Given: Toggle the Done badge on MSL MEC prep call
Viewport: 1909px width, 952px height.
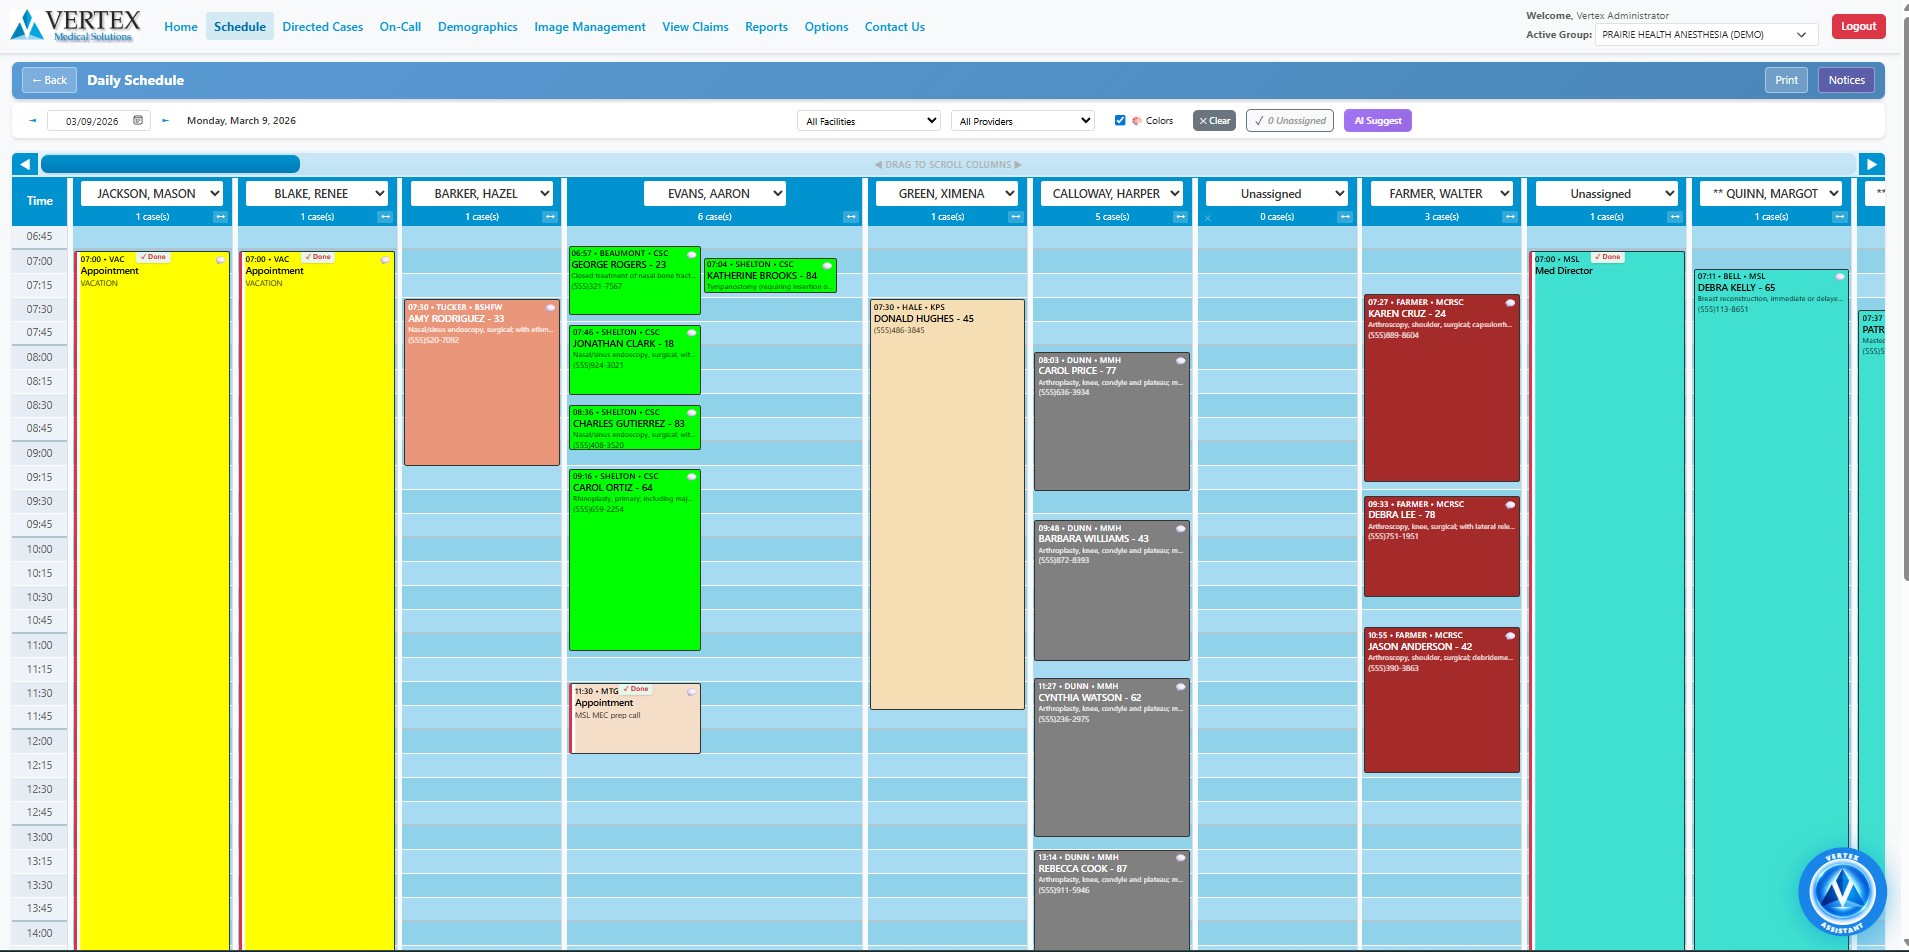Looking at the screenshot, I should [x=637, y=689].
